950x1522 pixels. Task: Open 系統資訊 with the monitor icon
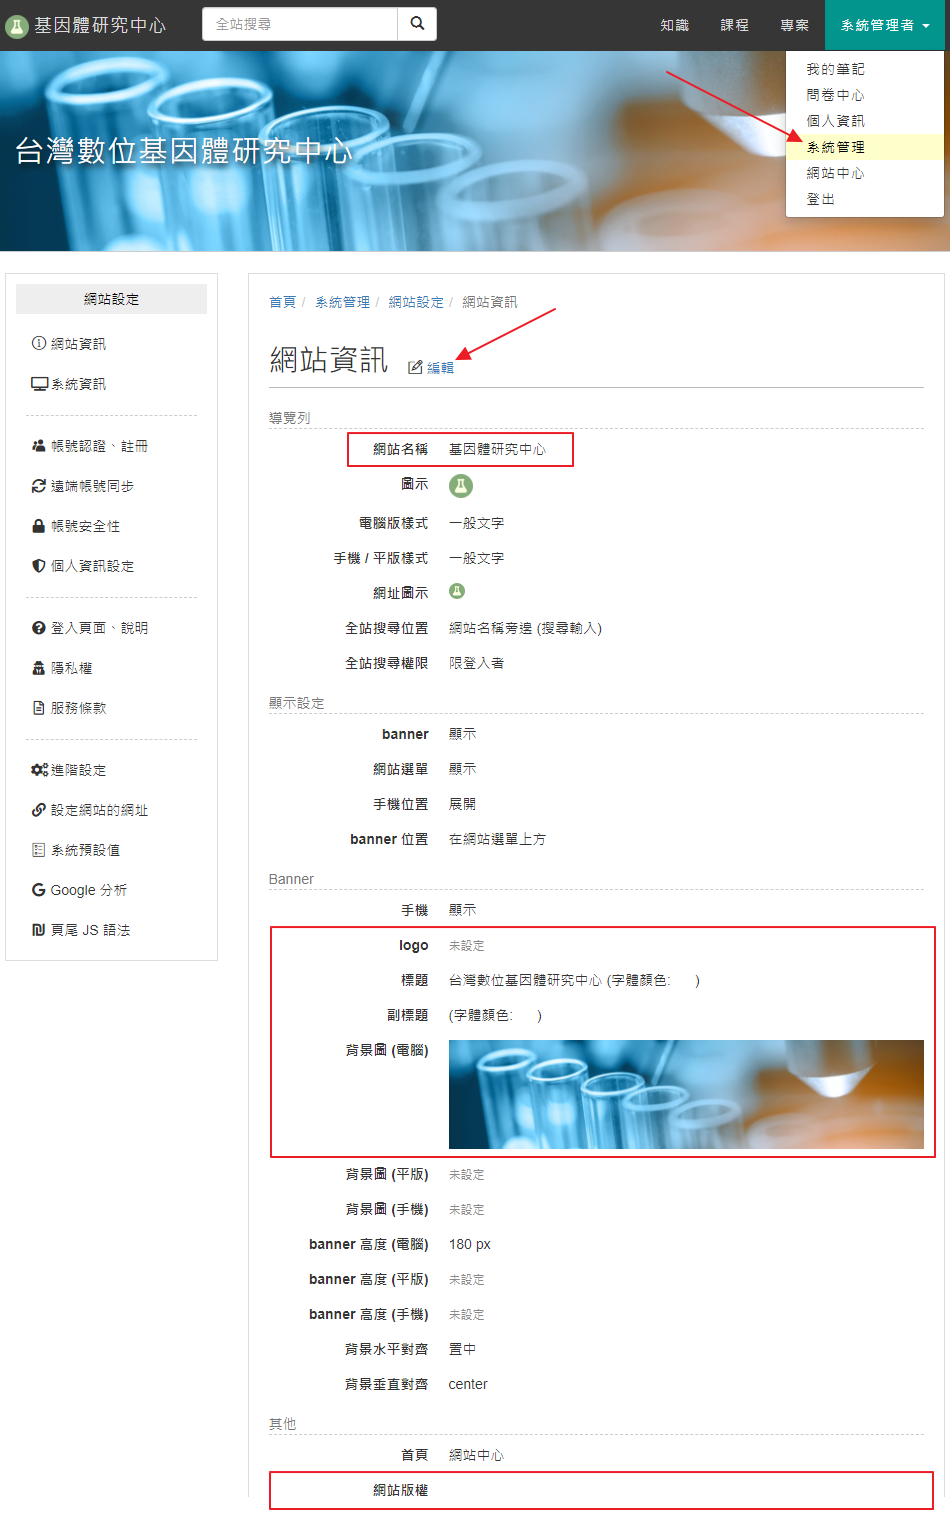[68, 384]
